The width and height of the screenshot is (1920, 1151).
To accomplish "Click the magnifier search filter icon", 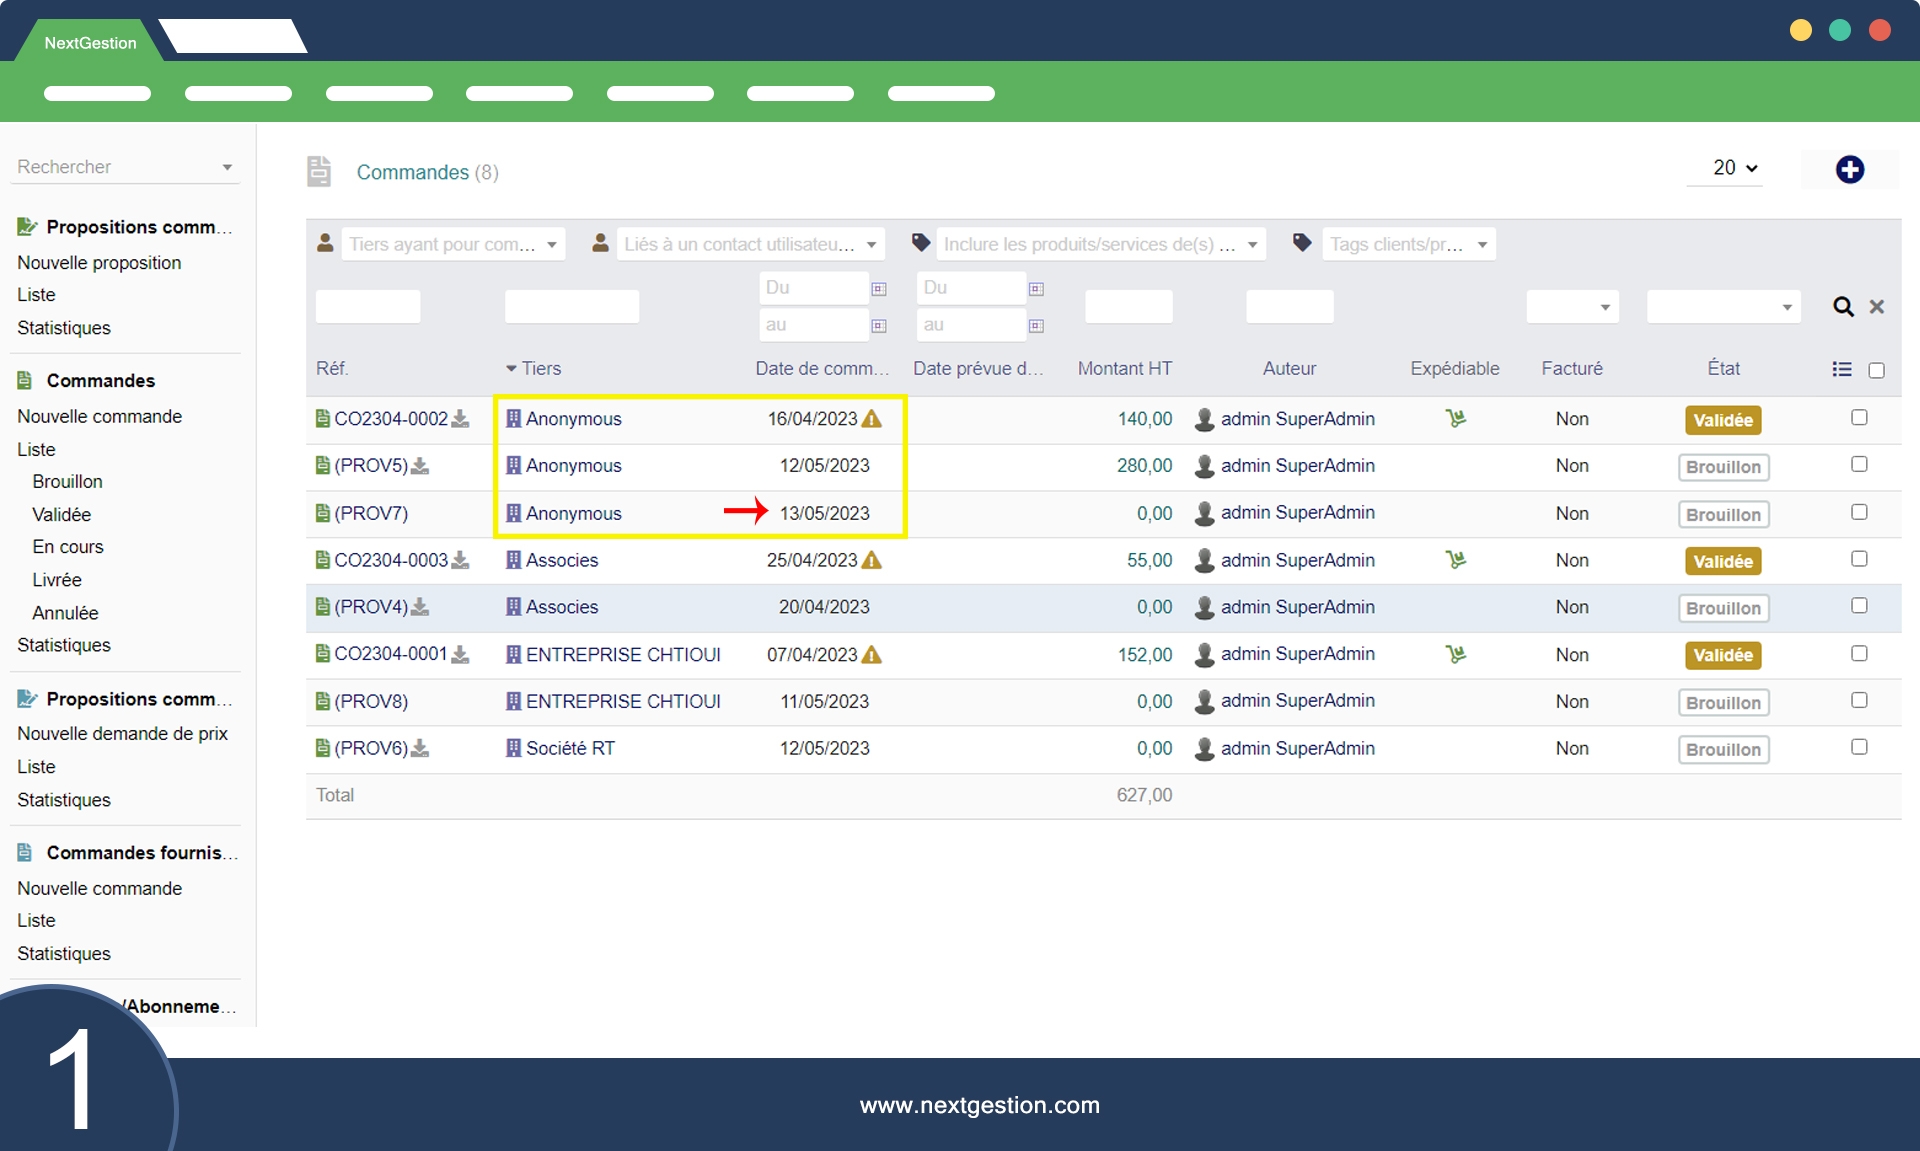I will click(1842, 307).
